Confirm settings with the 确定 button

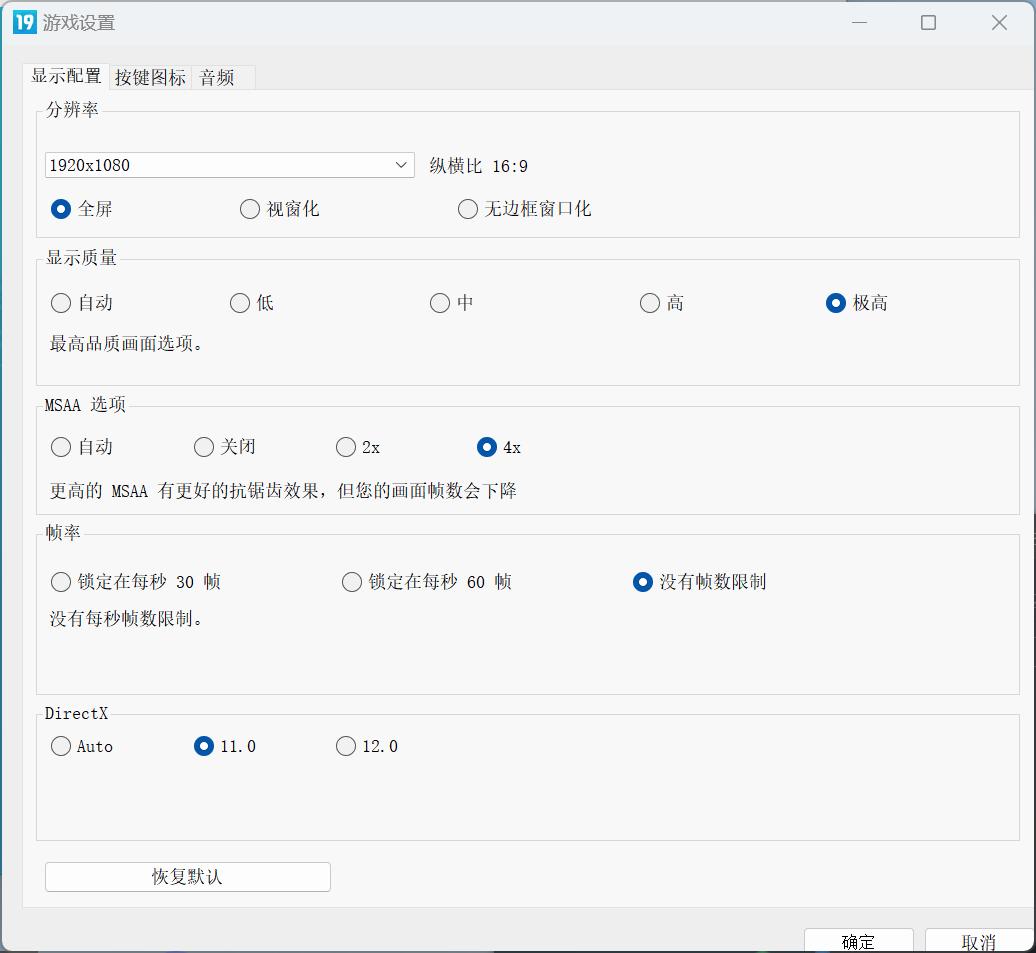[x=857, y=941]
